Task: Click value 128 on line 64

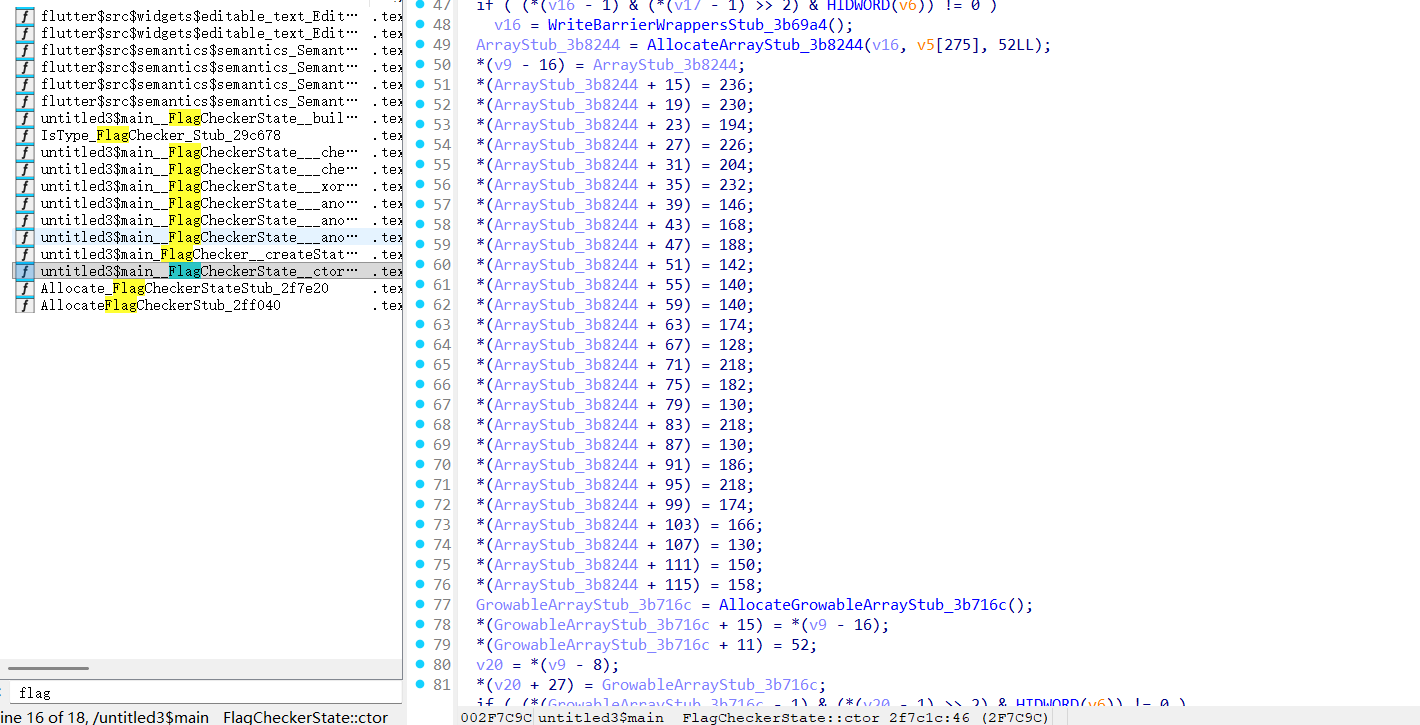Action: [732, 345]
